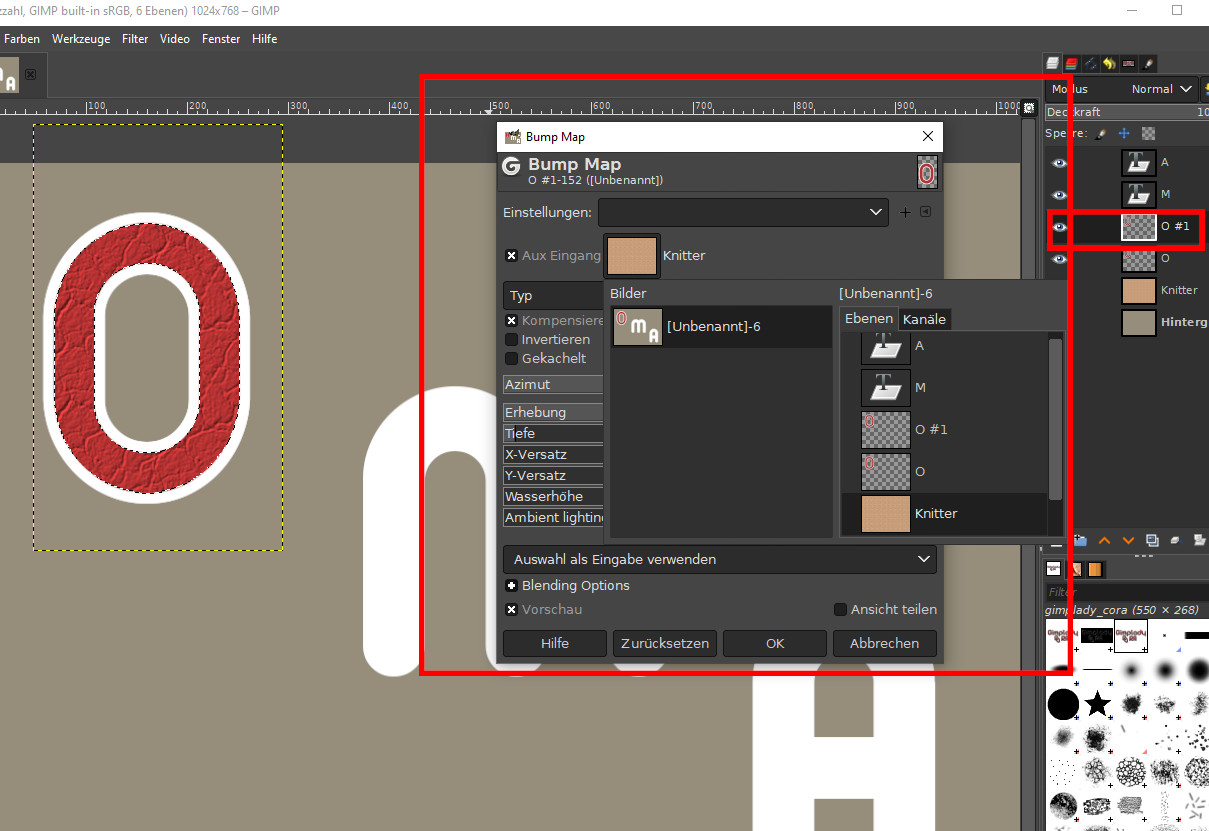This screenshot has height=831, width=1209.
Task: Lower the layer with the orange down arrow
Action: pyautogui.click(x=1128, y=540)
